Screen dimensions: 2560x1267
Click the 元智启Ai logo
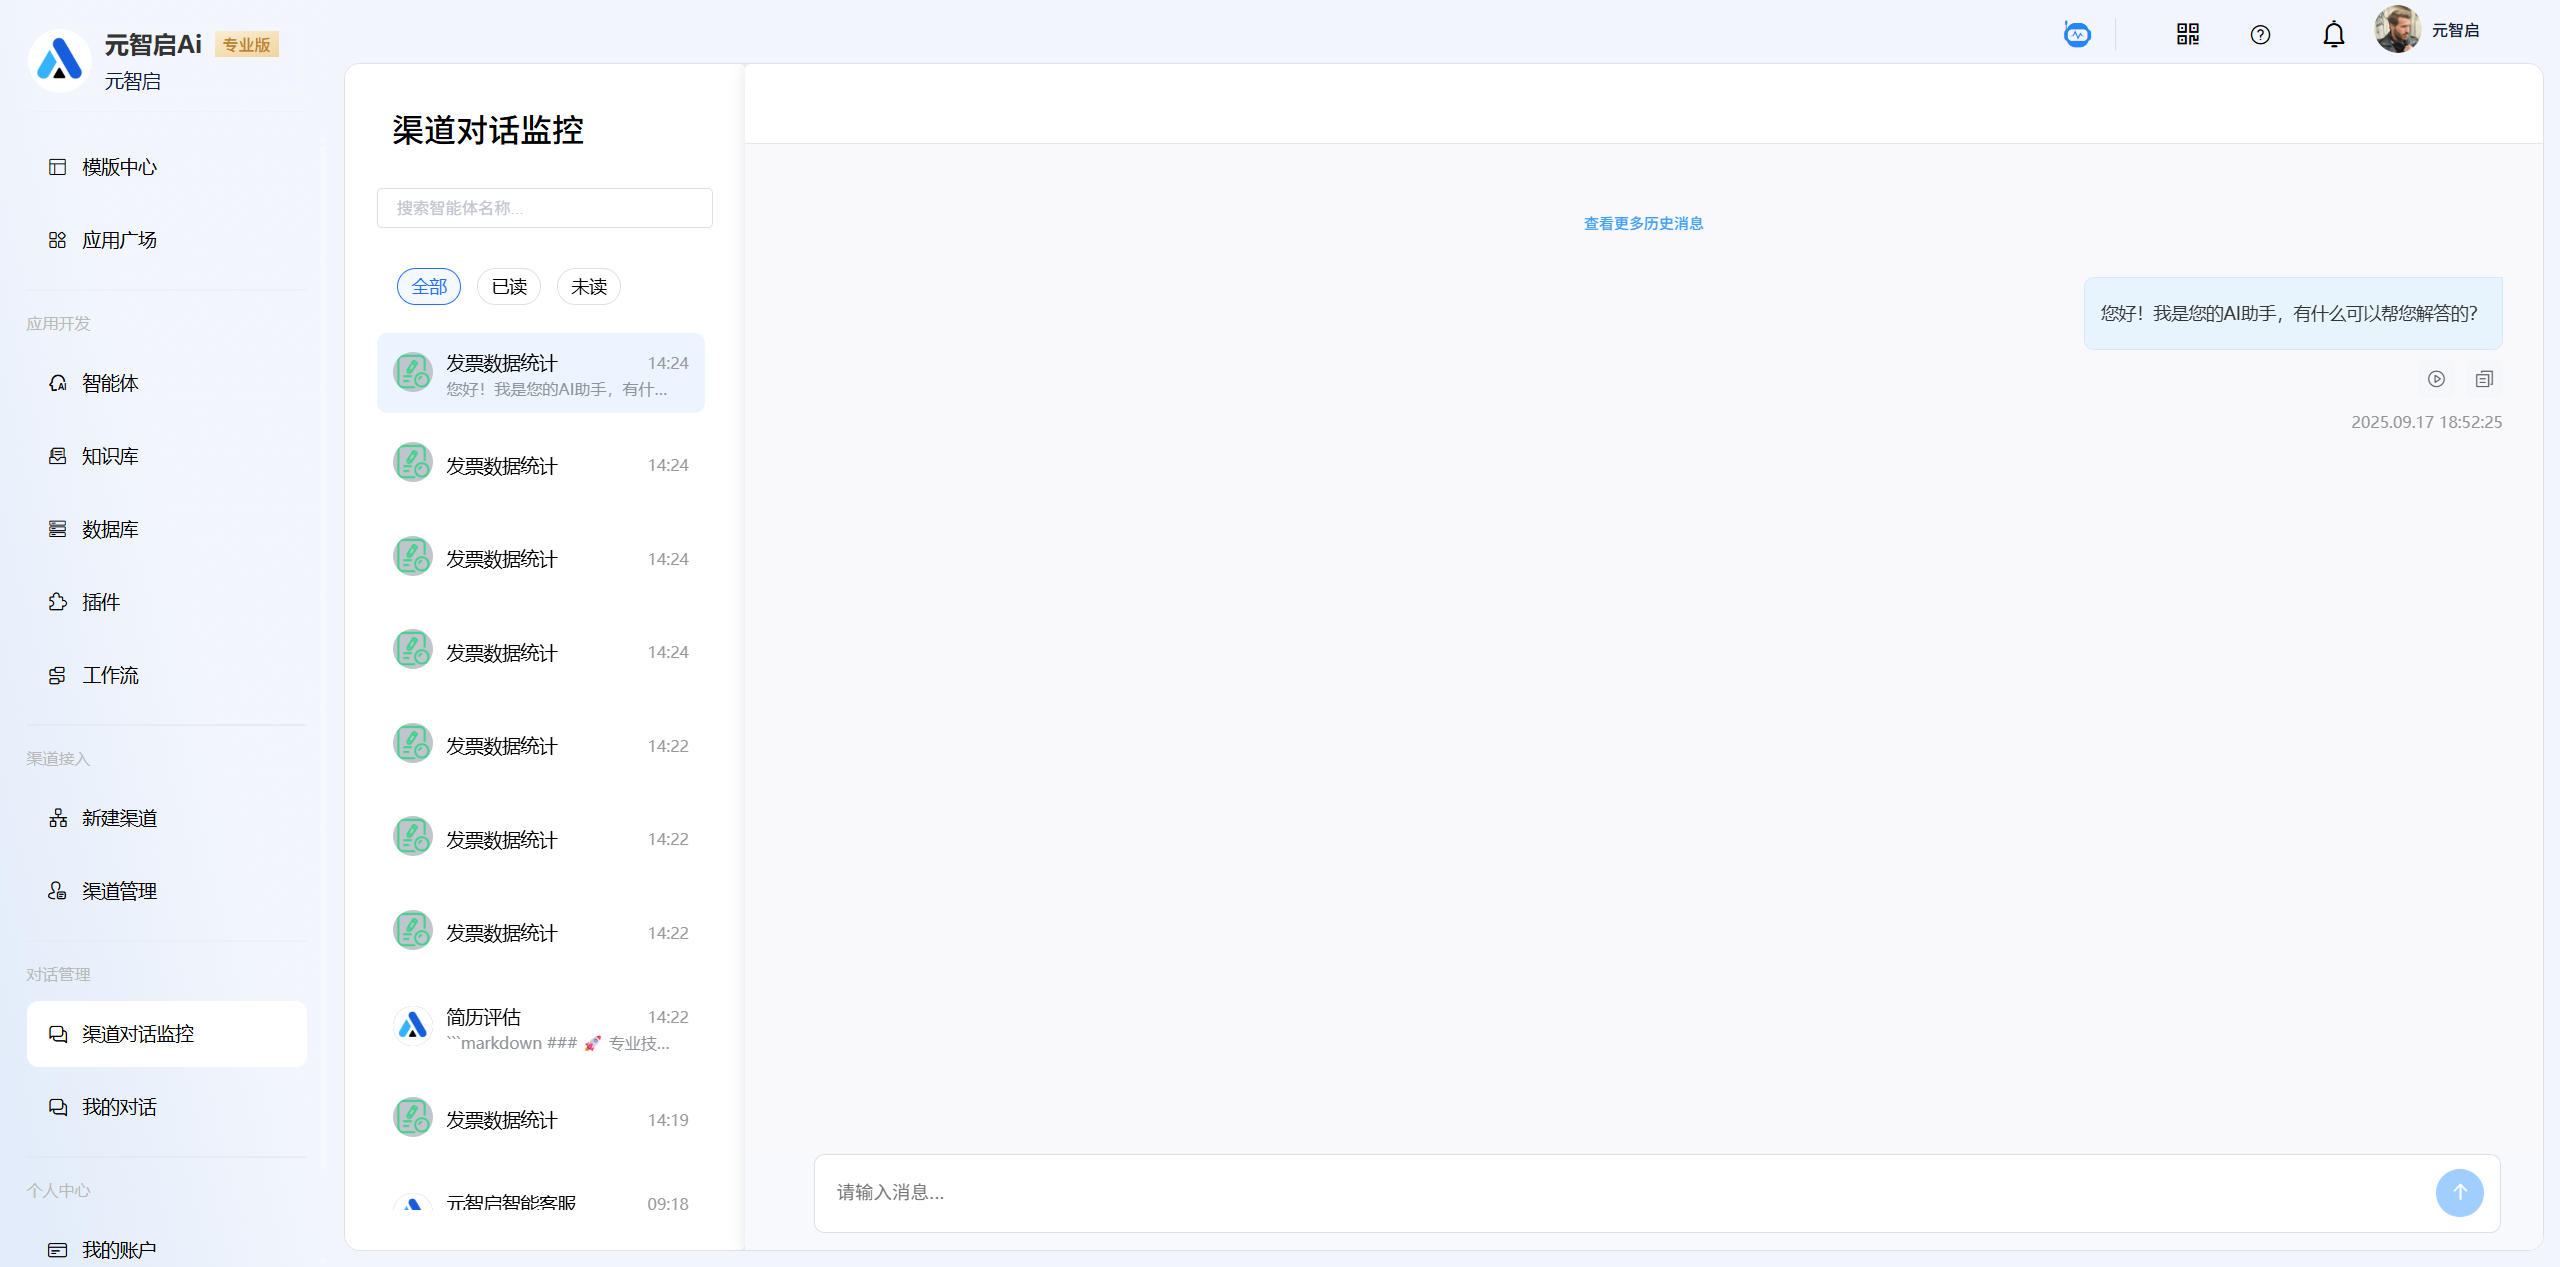click(60, 60)
